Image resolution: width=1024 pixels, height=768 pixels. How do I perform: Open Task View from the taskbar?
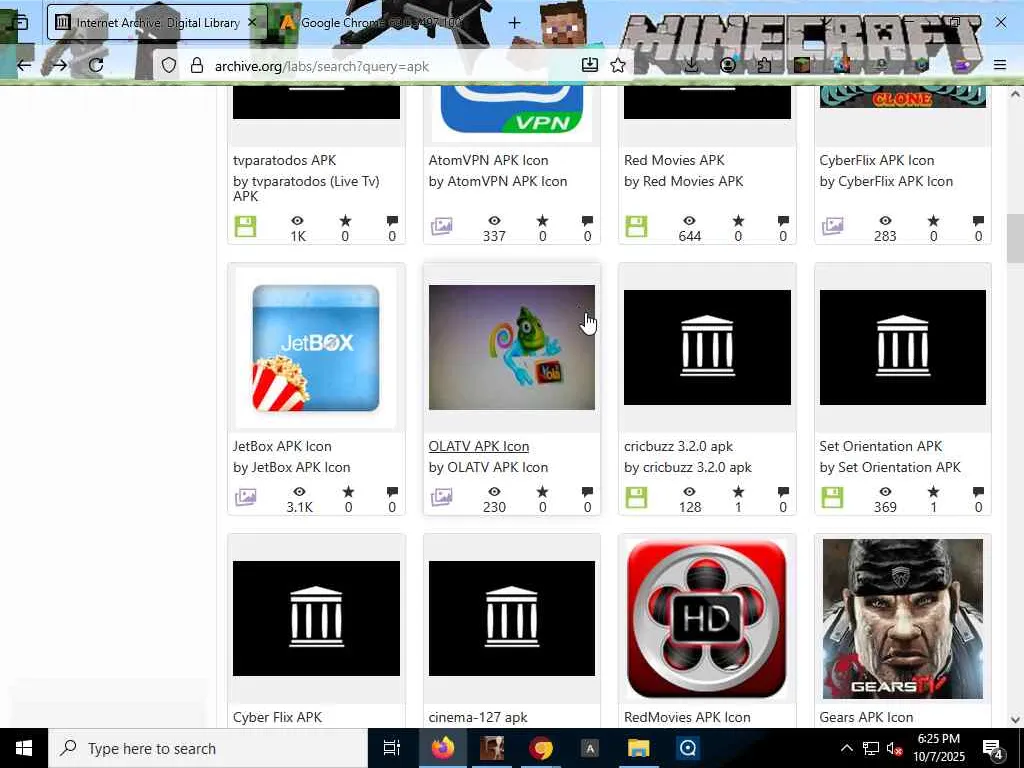[391, 748]
